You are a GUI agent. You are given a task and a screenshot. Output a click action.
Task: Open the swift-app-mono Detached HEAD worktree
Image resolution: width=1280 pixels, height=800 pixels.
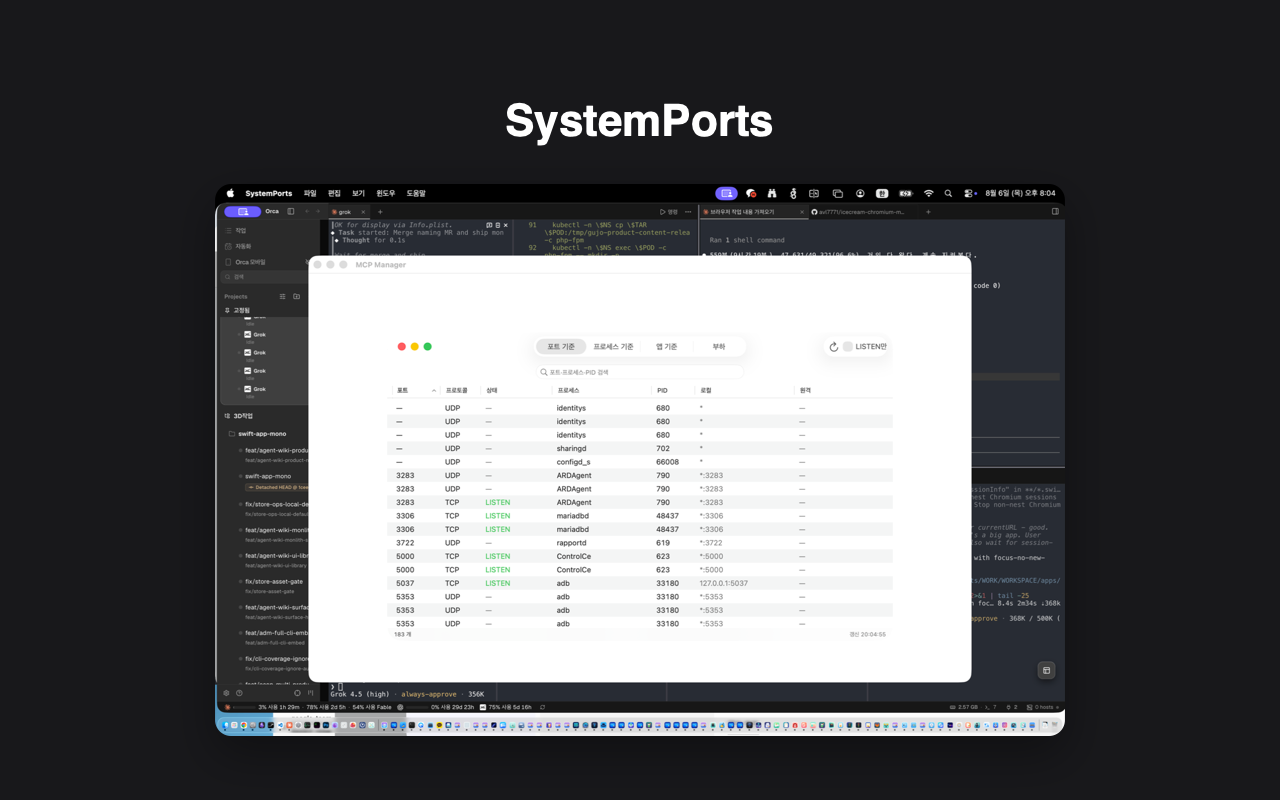click(273, 481)
